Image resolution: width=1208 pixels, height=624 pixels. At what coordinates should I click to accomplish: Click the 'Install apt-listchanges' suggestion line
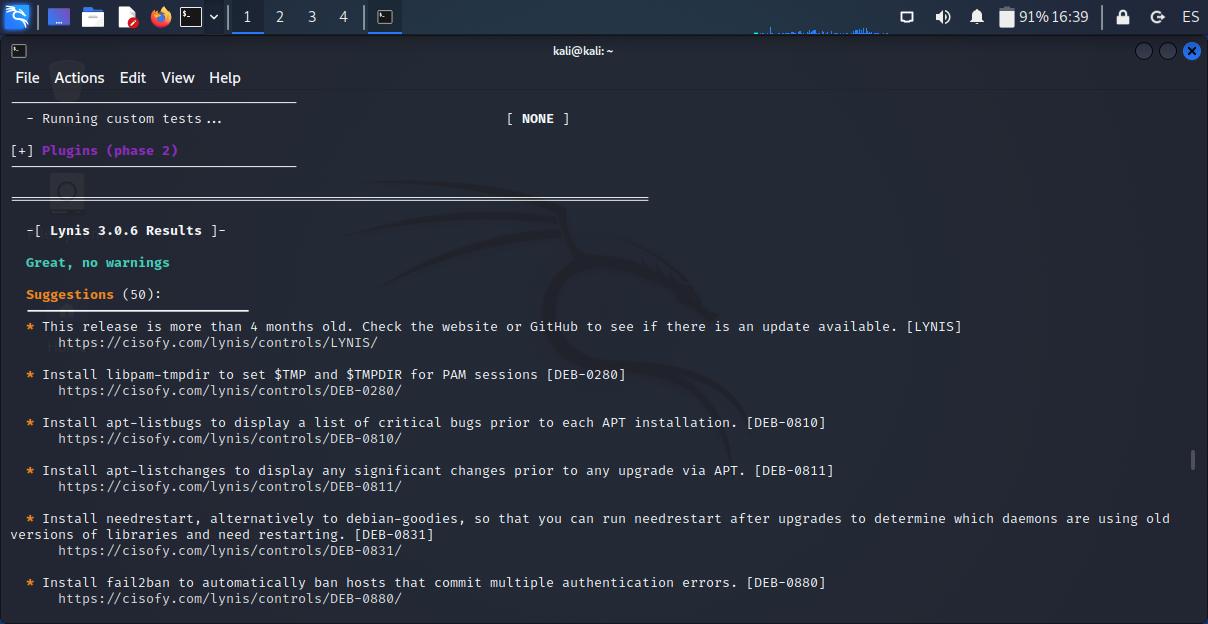[x=430, y=471]
